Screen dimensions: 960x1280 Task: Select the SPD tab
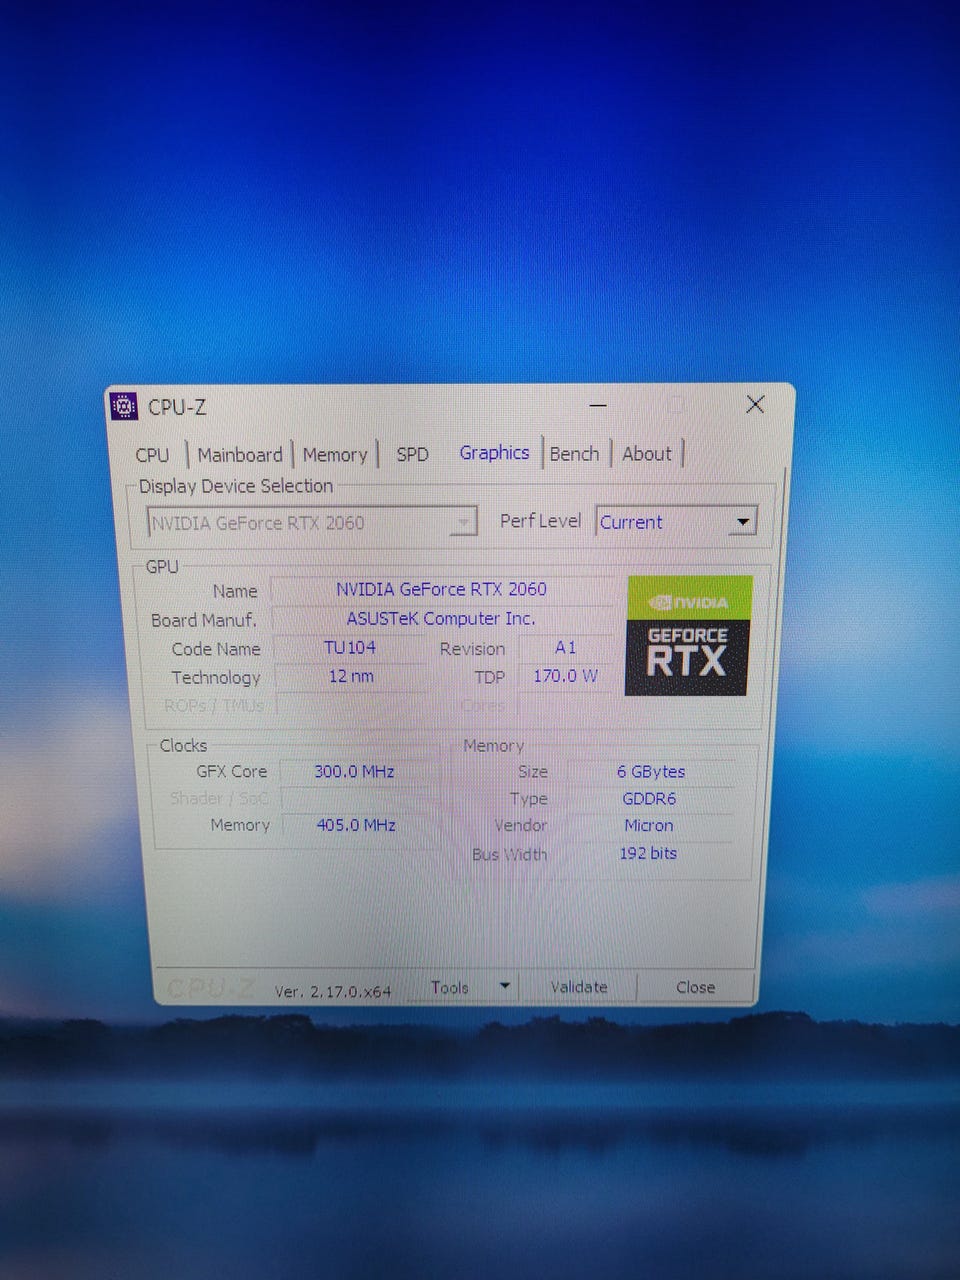[412, 454]
